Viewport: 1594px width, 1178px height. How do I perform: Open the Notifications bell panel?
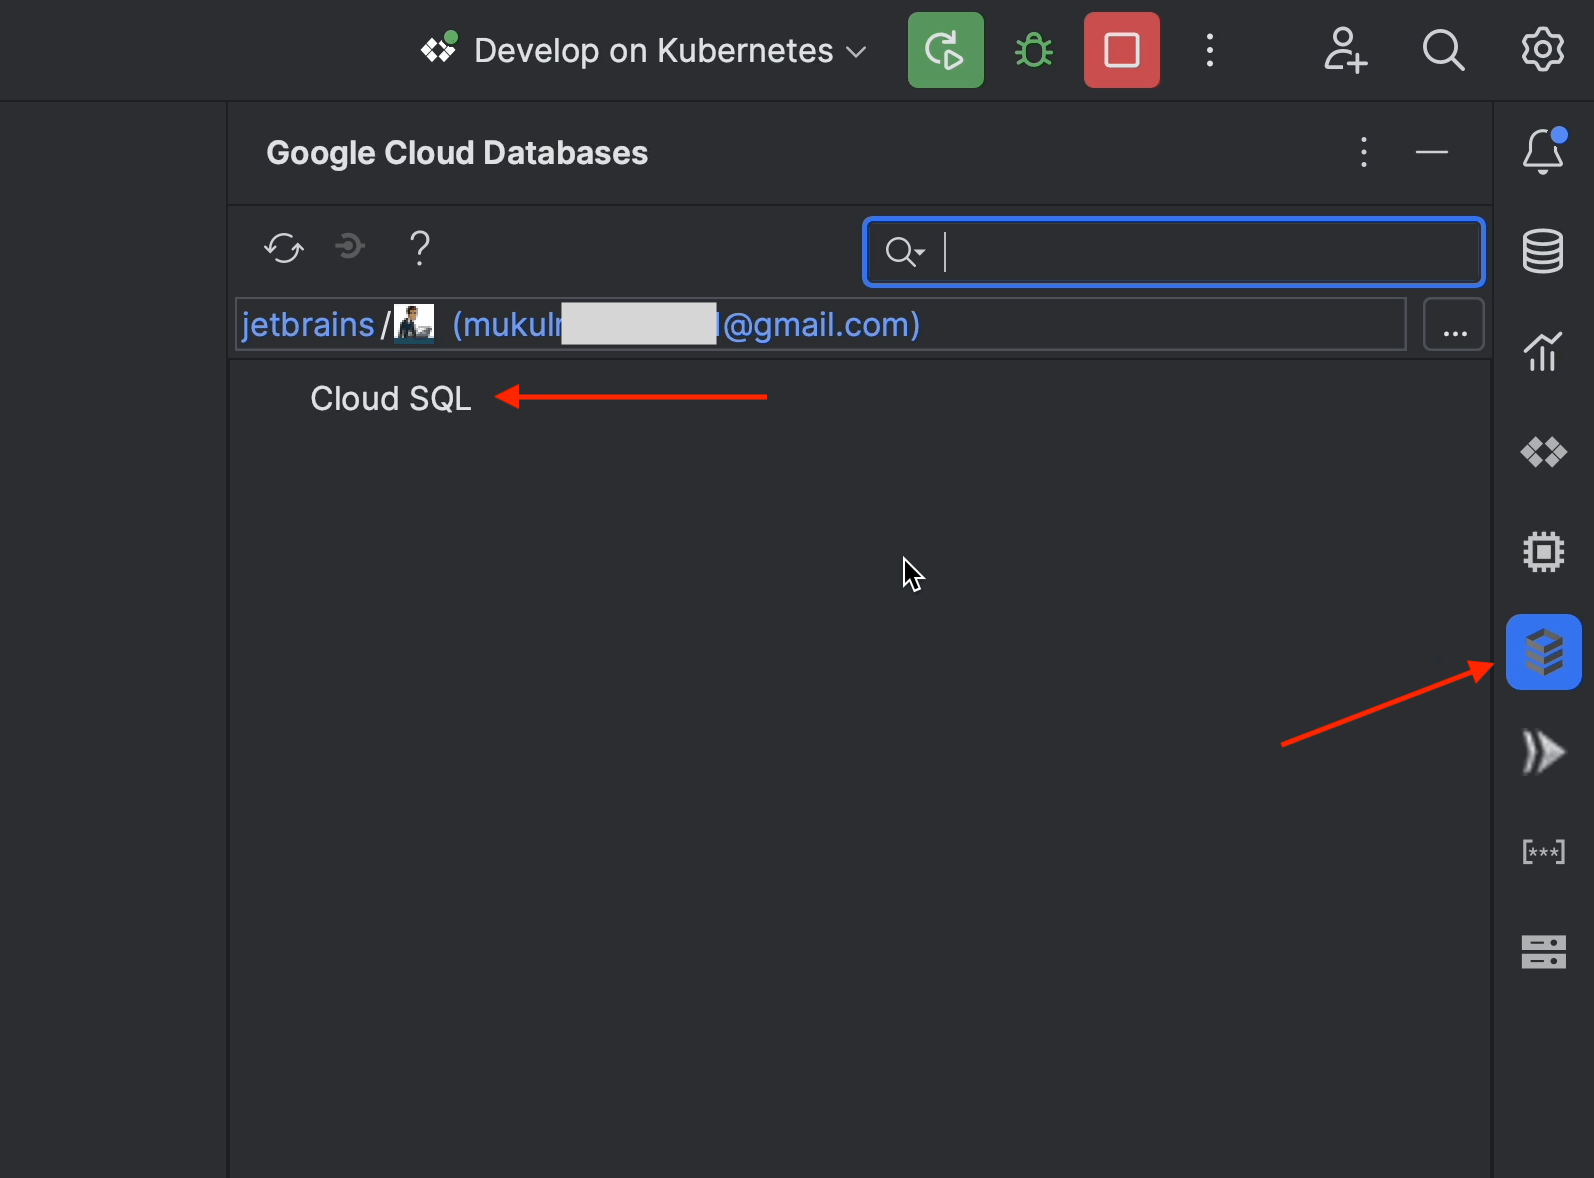1542,152
